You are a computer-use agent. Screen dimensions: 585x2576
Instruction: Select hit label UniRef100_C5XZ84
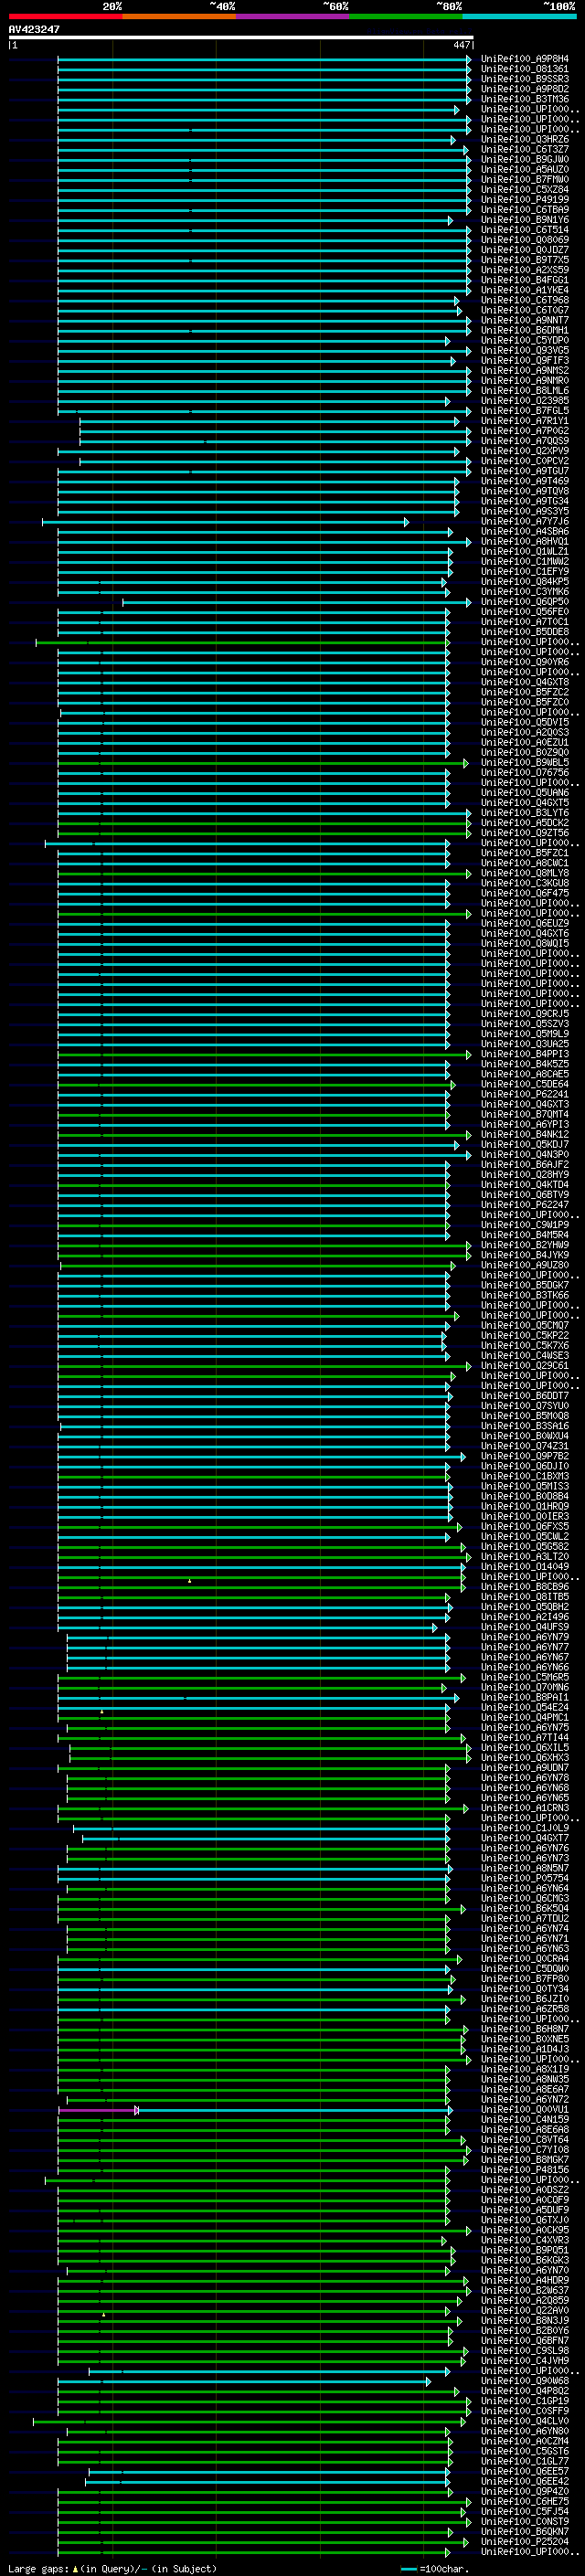525,190
